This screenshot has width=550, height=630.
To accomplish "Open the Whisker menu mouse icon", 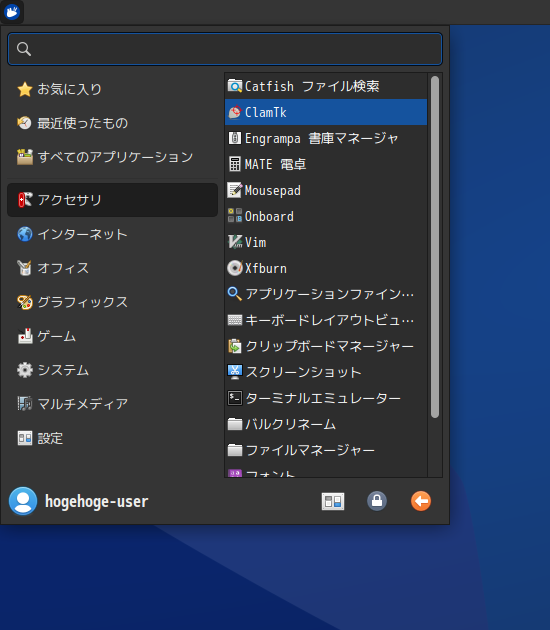I will [x=12, y=12].
